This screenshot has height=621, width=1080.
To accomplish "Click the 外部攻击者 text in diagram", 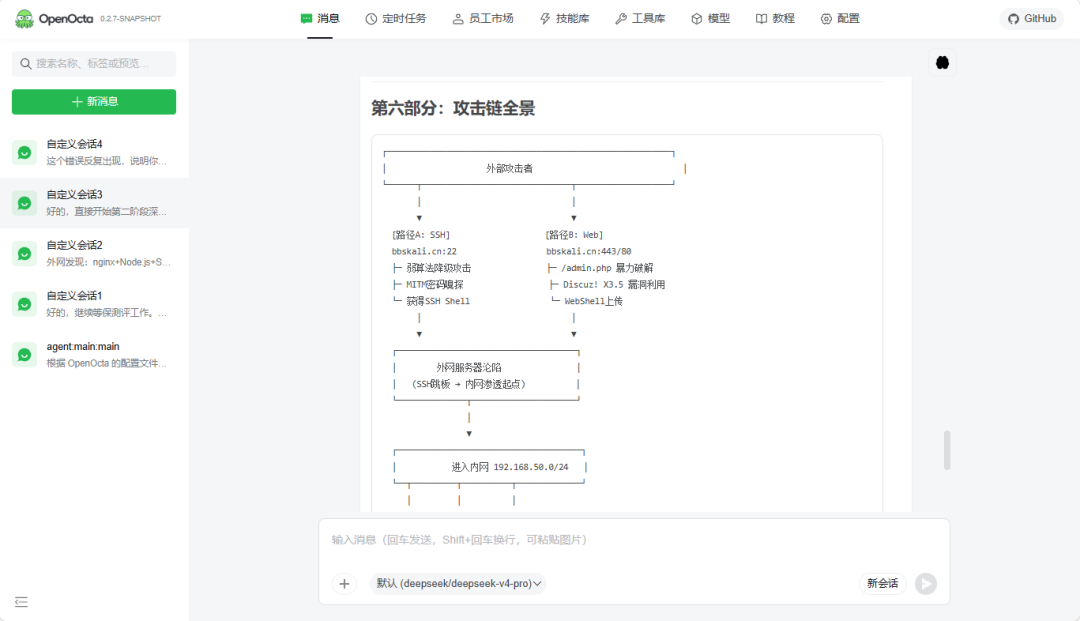I will (x=510, y=169).
